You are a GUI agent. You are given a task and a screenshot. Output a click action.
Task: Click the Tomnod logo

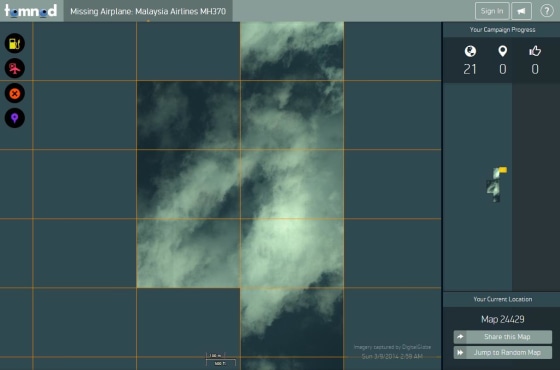click(31, 11)
